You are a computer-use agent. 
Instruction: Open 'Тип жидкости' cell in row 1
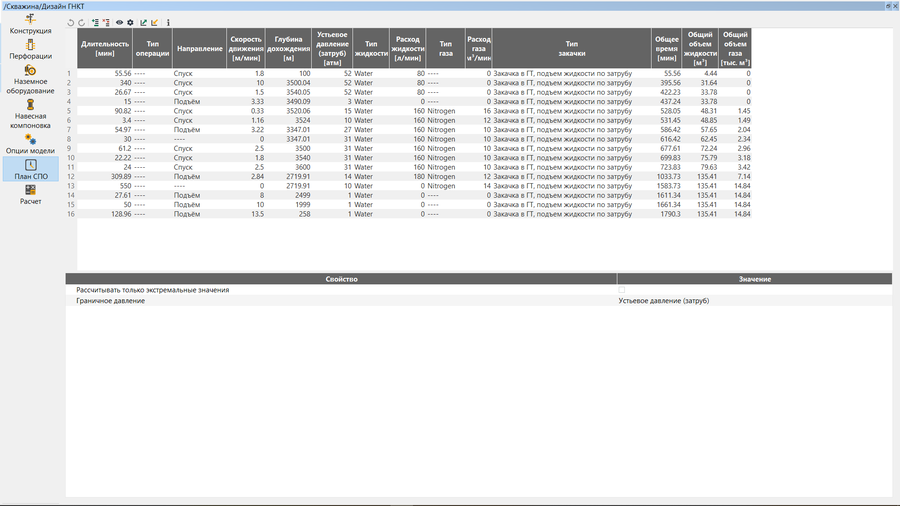pyautogui.click(x=370, y=73)
